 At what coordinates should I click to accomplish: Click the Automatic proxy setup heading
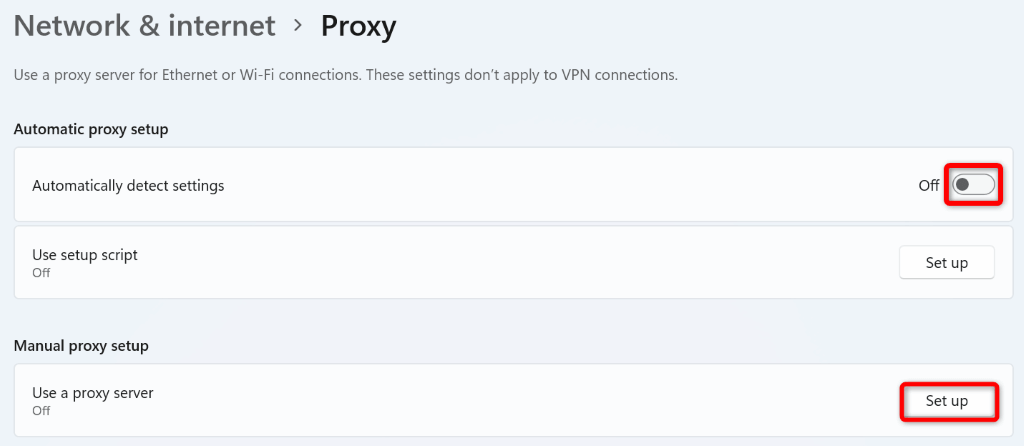[91, 129]
